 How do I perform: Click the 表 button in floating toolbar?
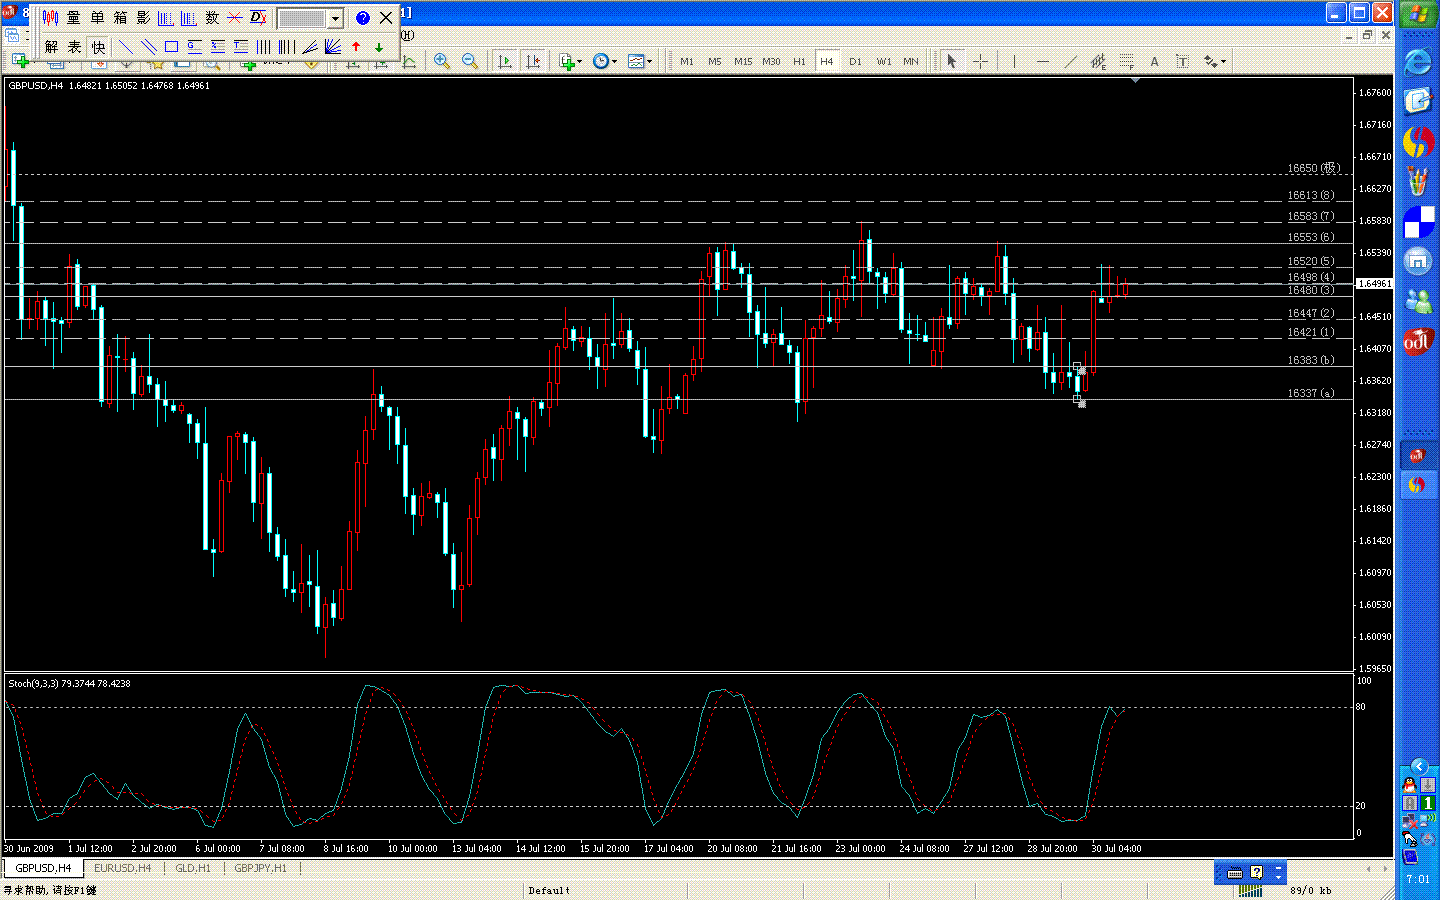[74, 47]
